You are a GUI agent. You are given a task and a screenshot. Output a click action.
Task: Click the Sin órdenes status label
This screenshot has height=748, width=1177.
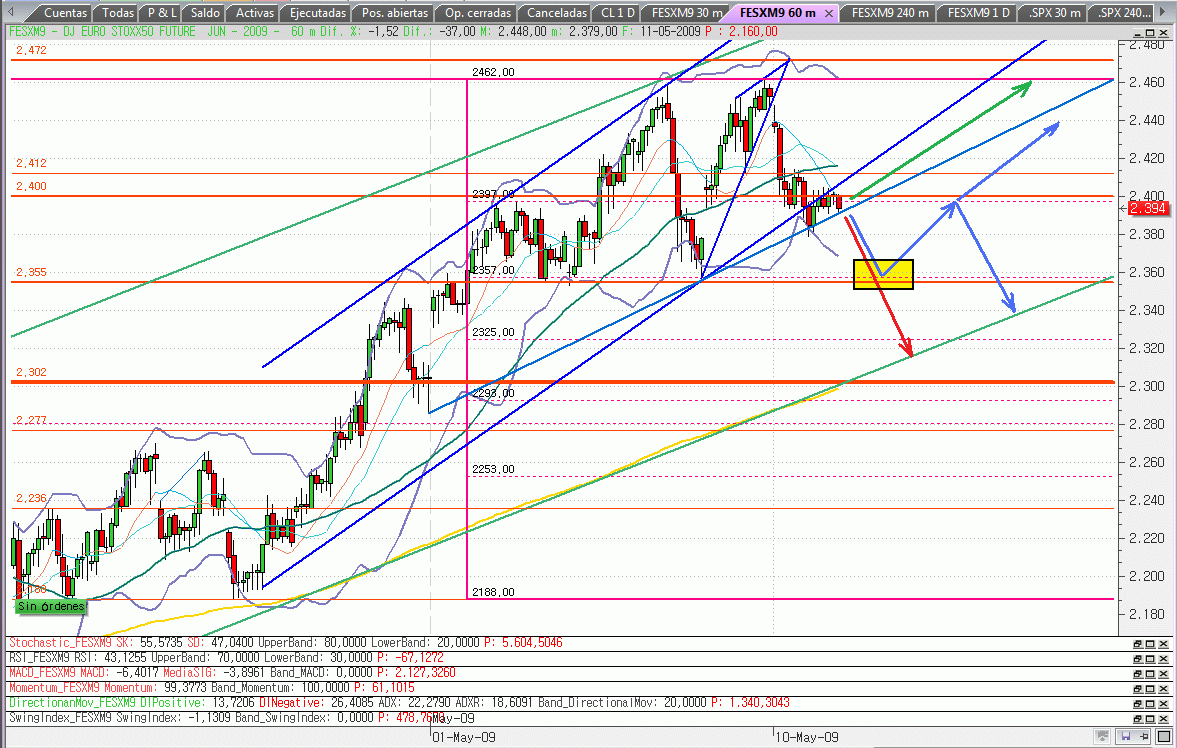51,606
